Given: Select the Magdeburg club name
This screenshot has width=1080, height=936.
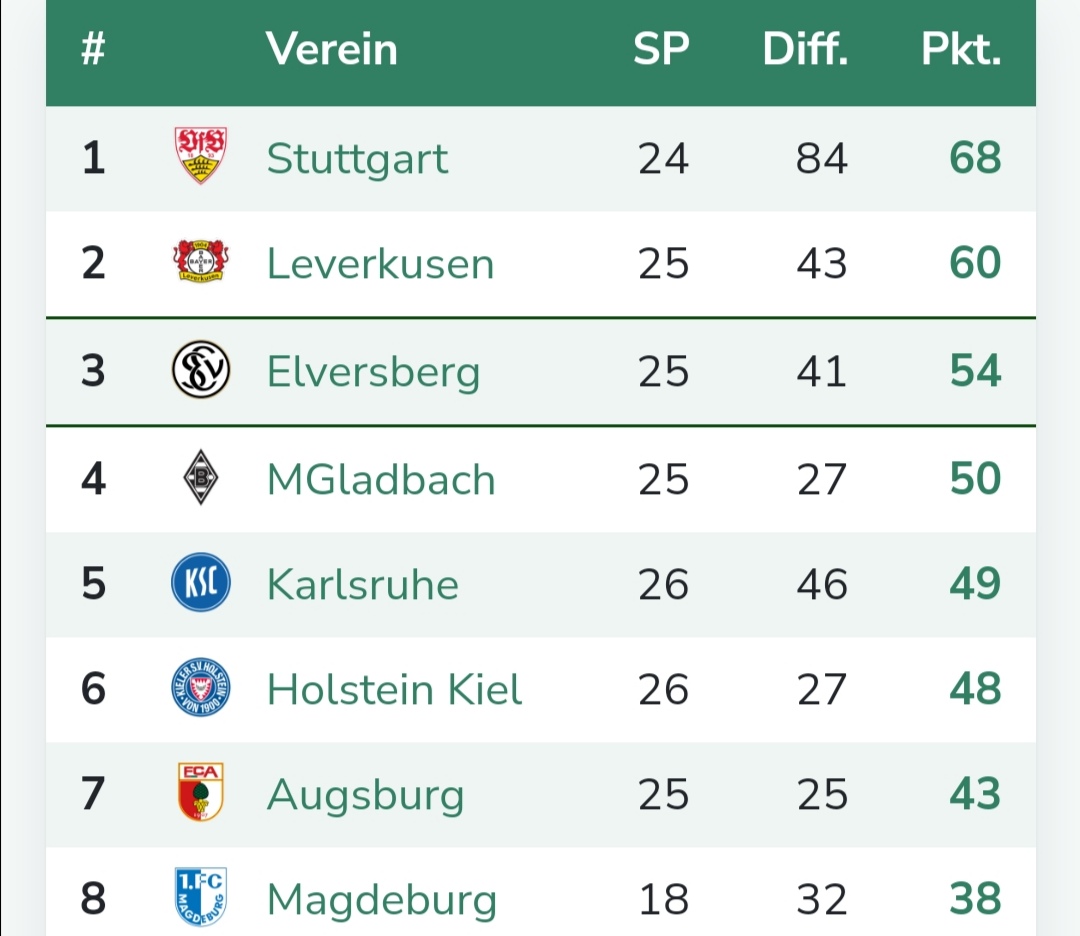Looking at the screenshot, I should [381, 900].
